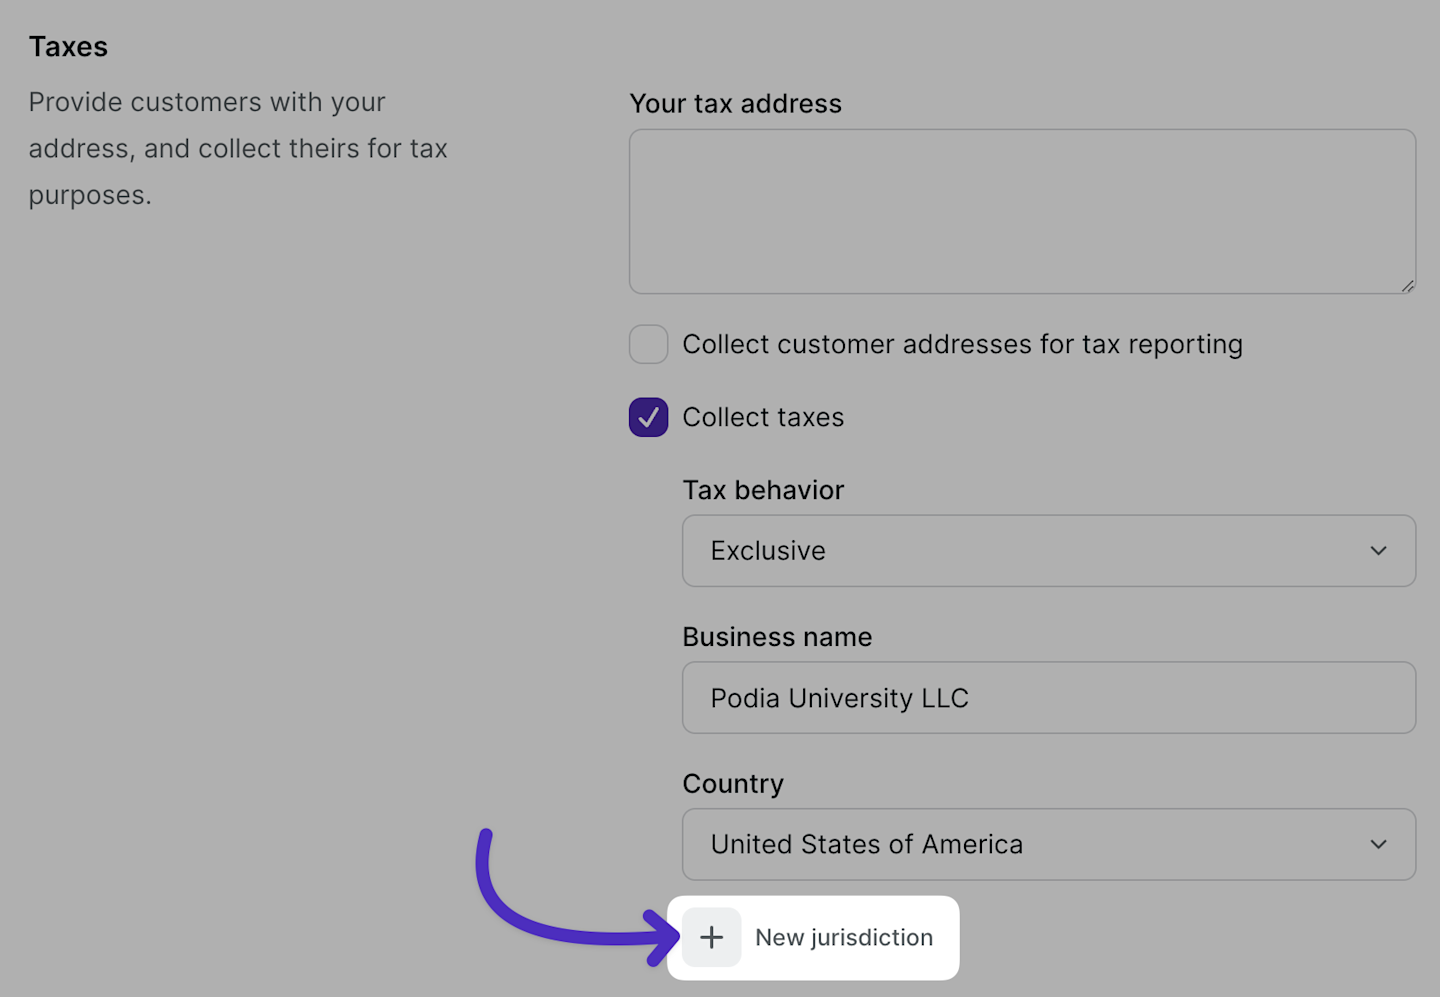1440x997 pixels.
Task: Click the Taxes section description paragraph
Action: coord(237,148)
